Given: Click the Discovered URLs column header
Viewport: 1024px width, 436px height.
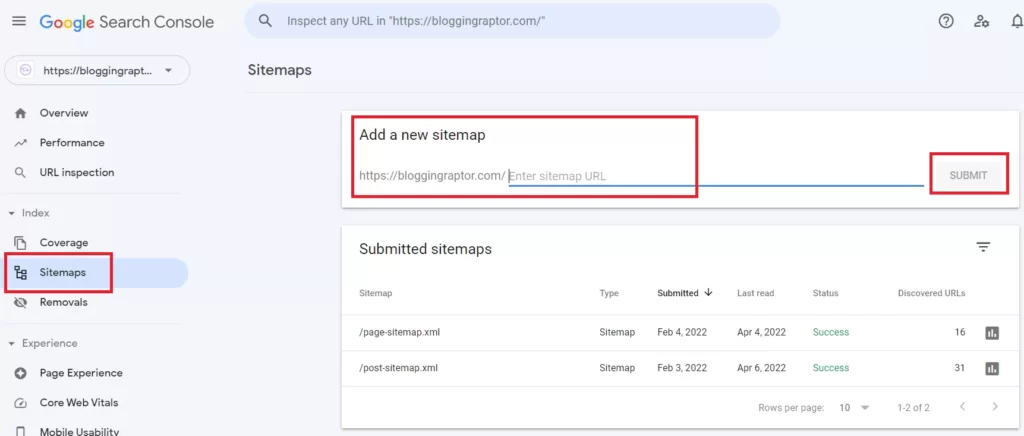Looking at the screenshot, I should pyautogui.click(x=931, y=293).
